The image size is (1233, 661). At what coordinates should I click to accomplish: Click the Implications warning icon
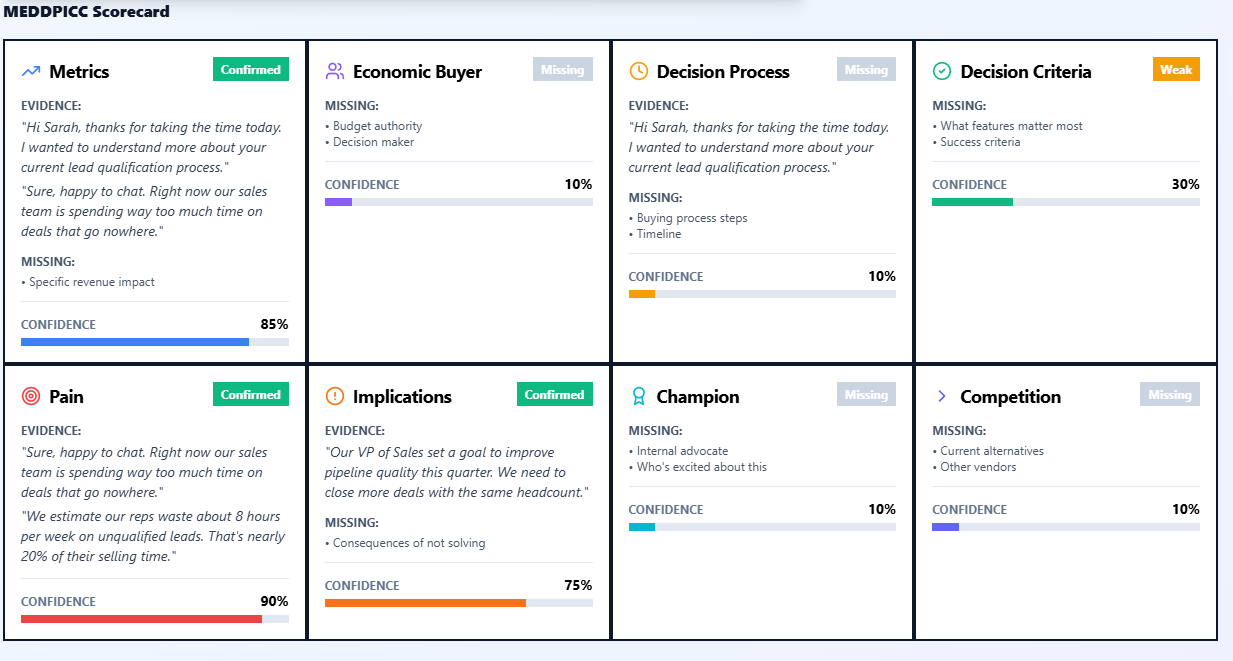pyautogui.click(x=333, y=395)
